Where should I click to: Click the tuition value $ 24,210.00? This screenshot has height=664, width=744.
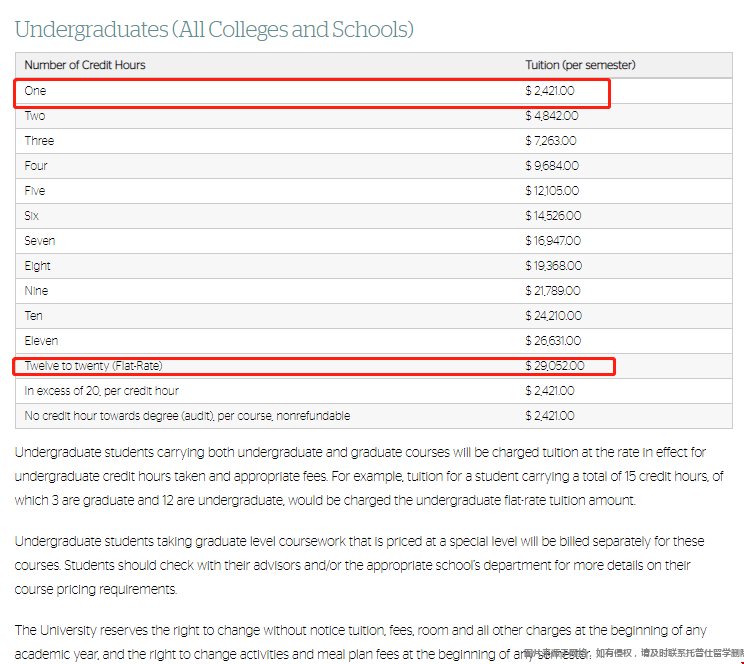(x=553, y=316)
